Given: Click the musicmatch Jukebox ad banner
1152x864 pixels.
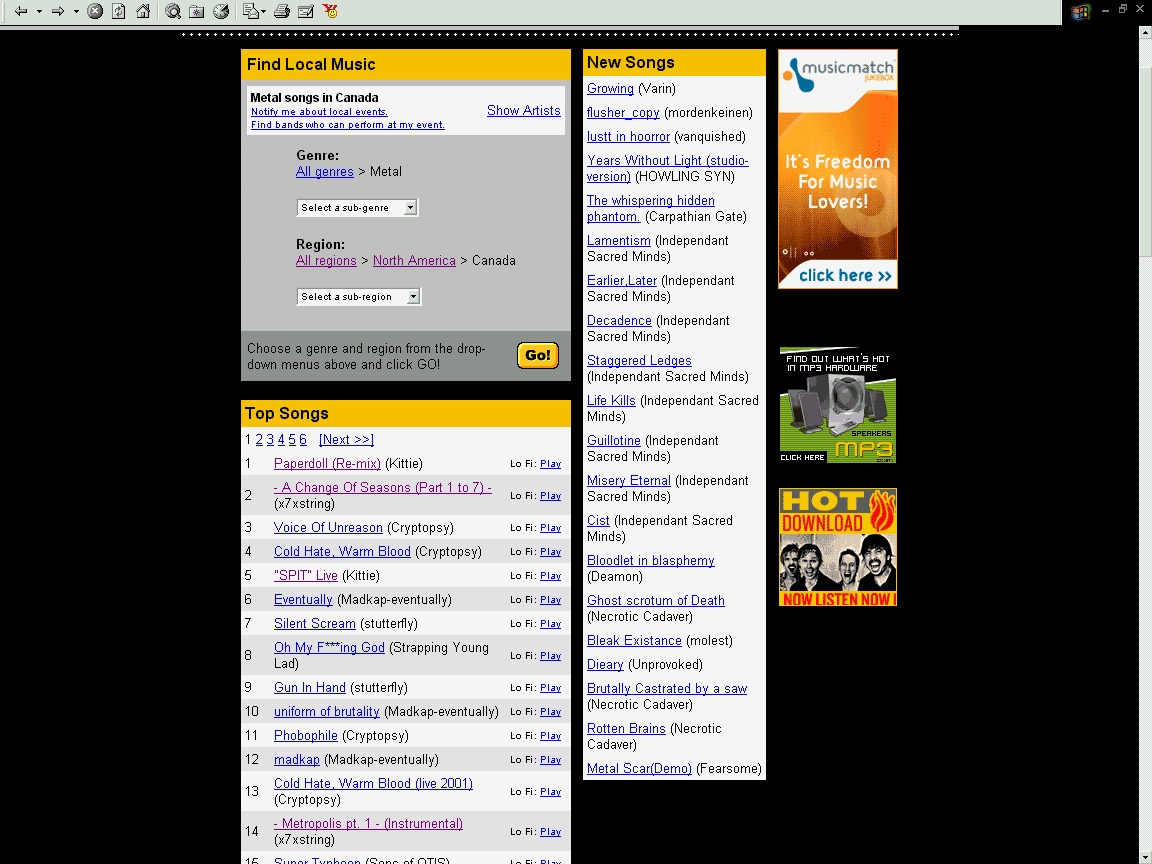Looking at the screenshot, I should point(838,169).
